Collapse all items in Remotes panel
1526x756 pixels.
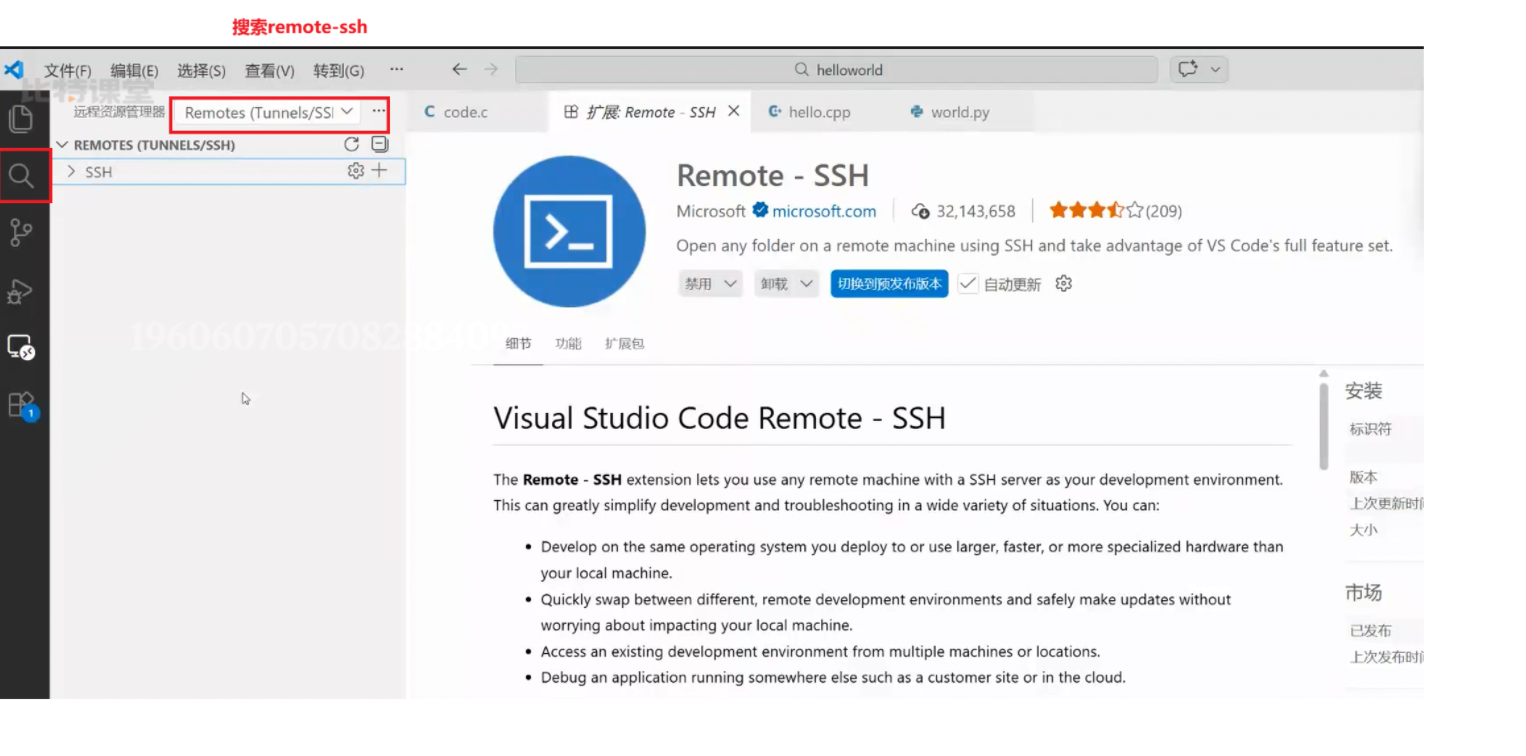pos(380,145)
